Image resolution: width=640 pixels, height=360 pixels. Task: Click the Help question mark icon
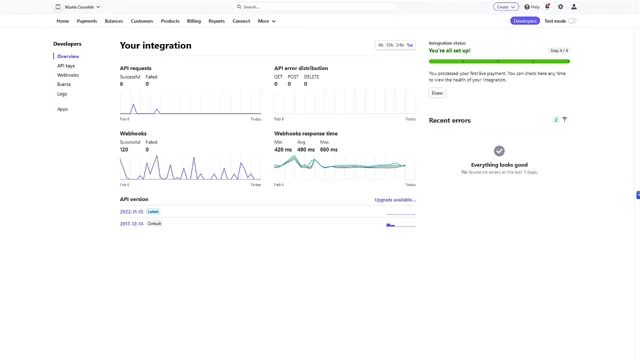point(527,7)
